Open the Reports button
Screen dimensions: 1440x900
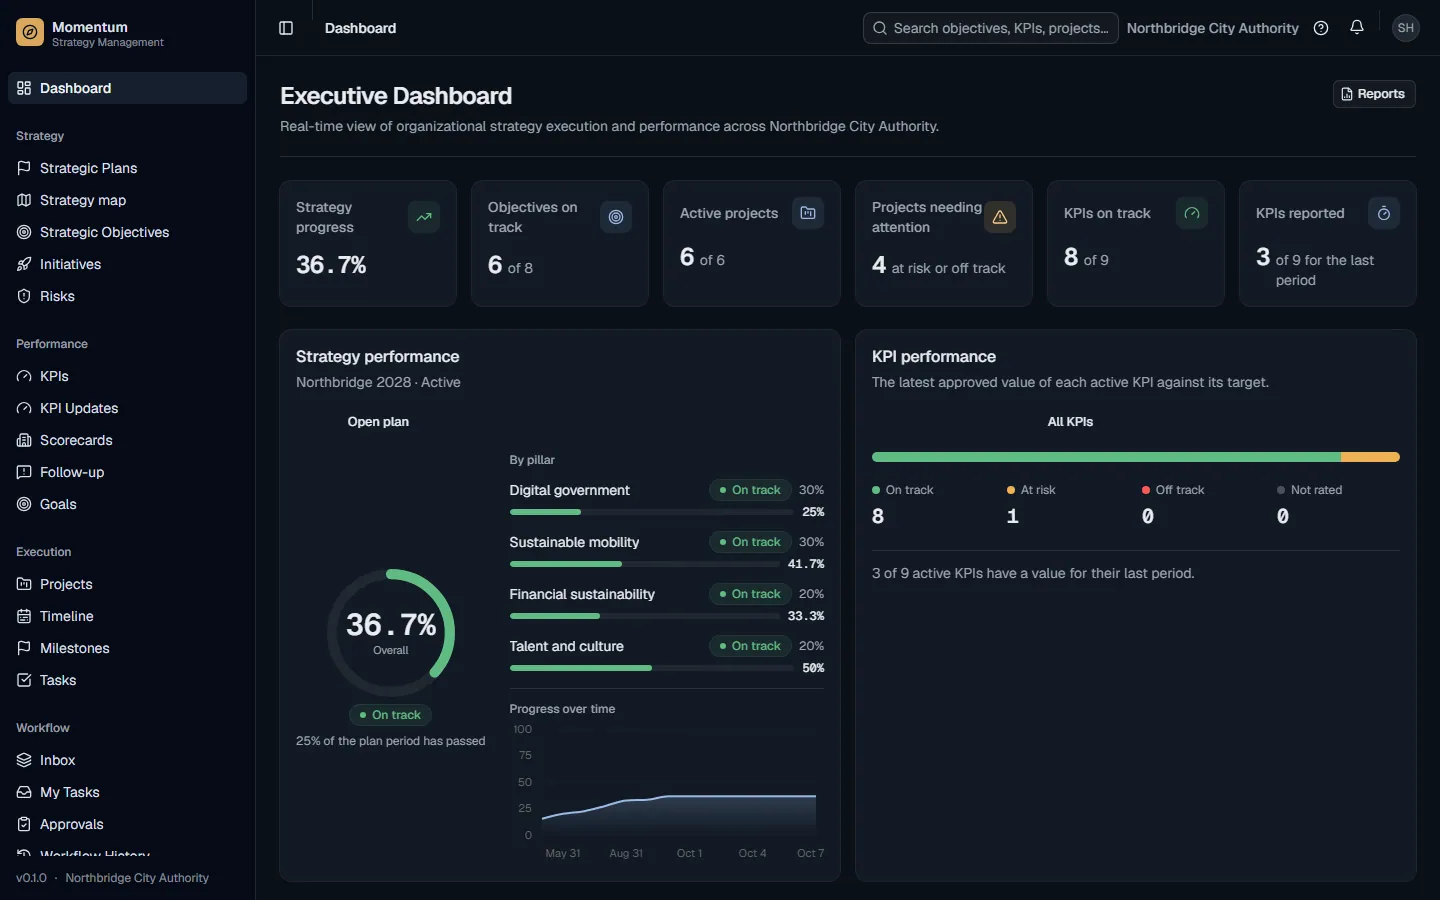point(1374,94)
